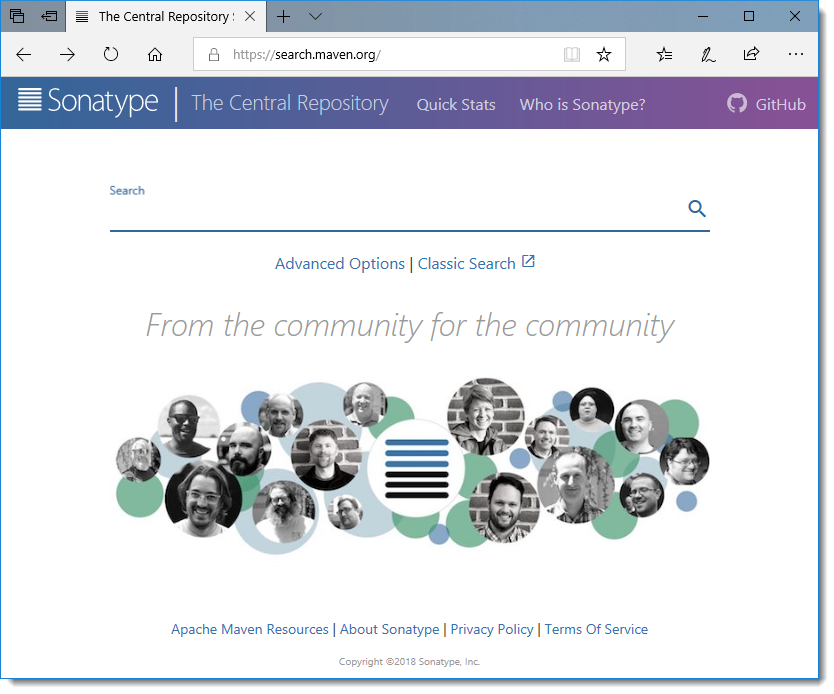Click Copyright ©2018 Sonatype, Inc. text

409,662
